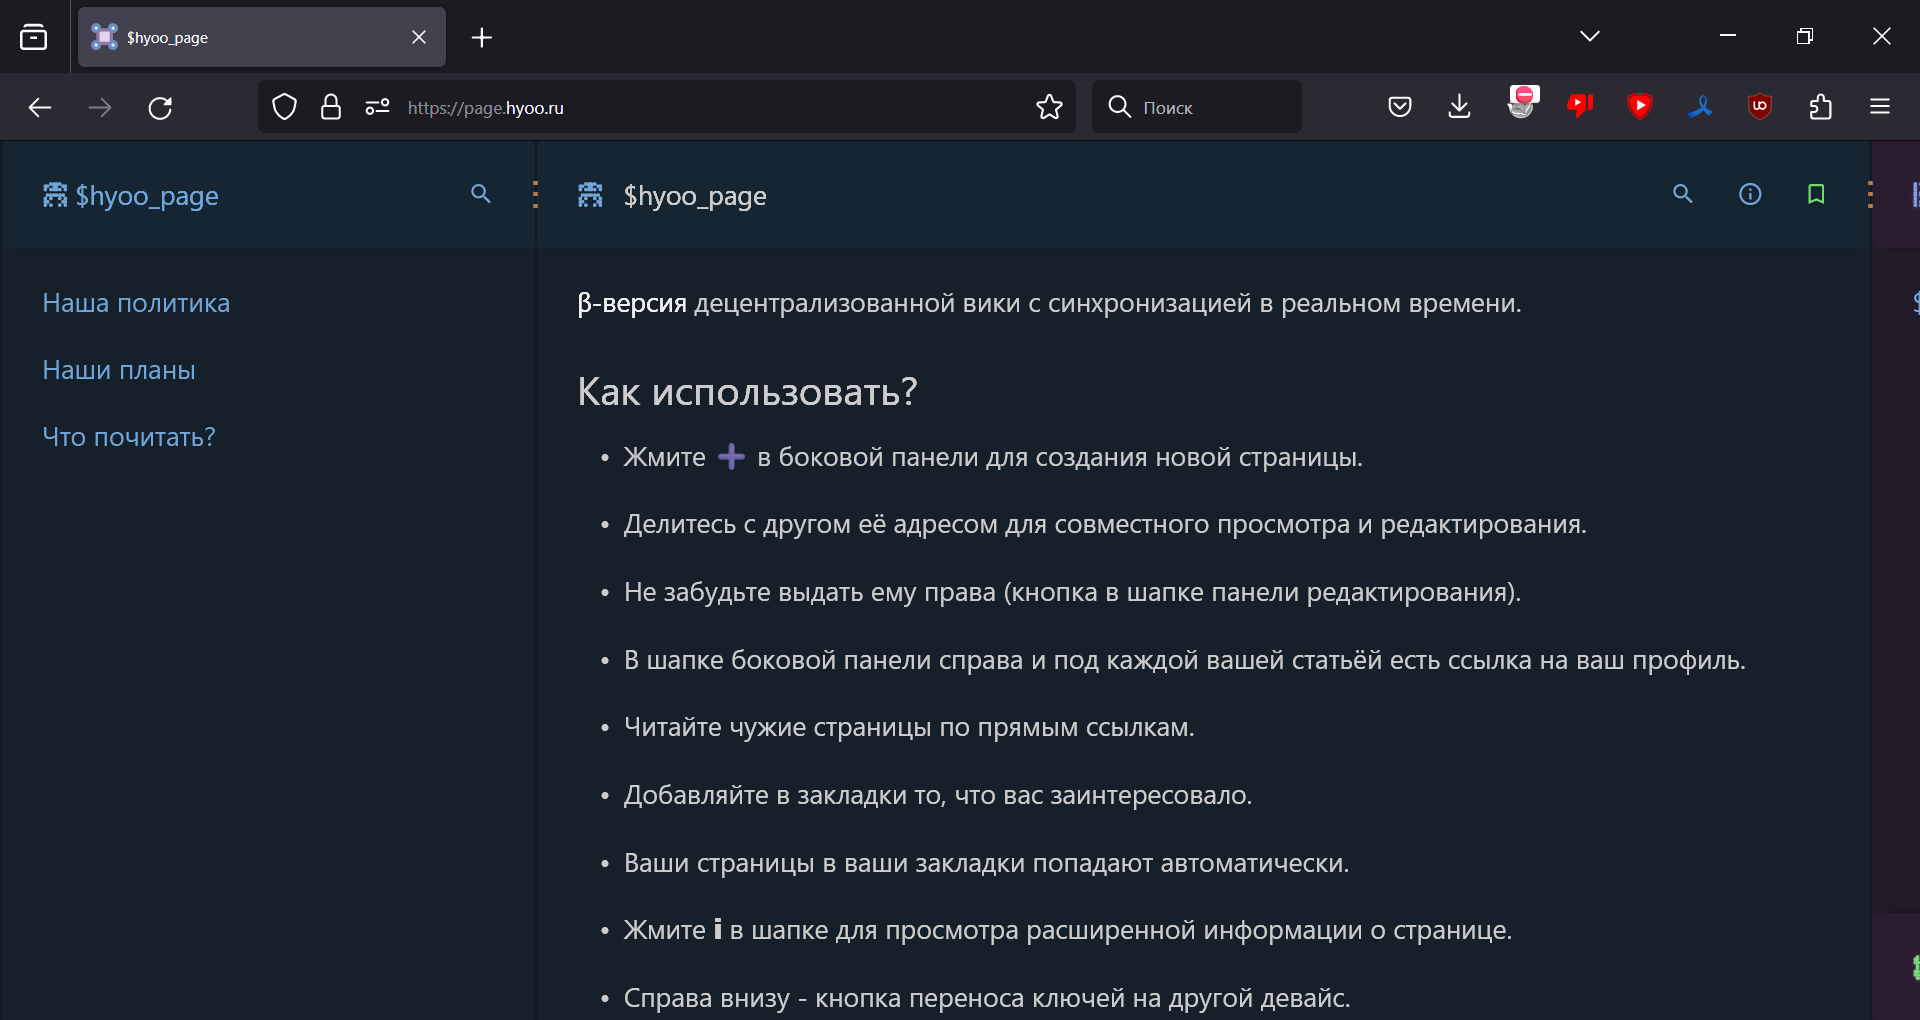
Task: Expand the list all tabs chevron
Action: pos(1590,37)
